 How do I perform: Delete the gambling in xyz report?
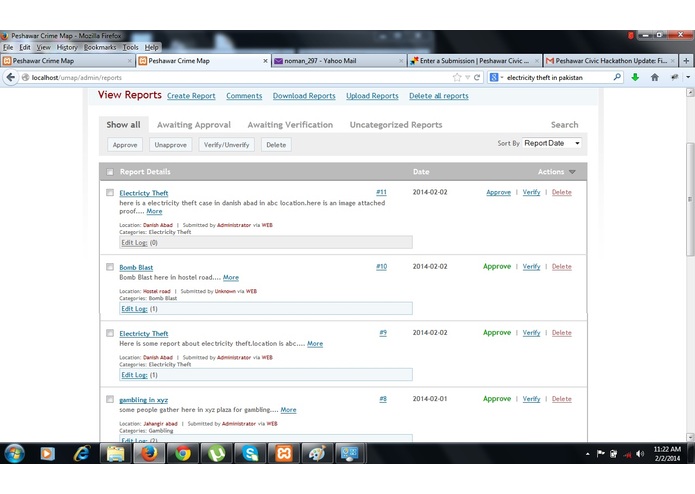tap(562, 399)
